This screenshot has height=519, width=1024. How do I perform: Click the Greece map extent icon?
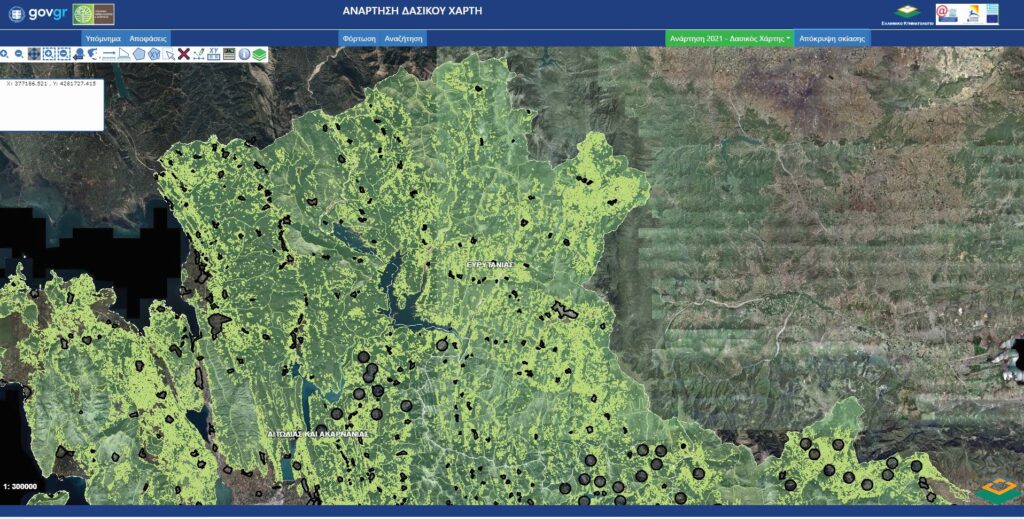click(94, 54)
